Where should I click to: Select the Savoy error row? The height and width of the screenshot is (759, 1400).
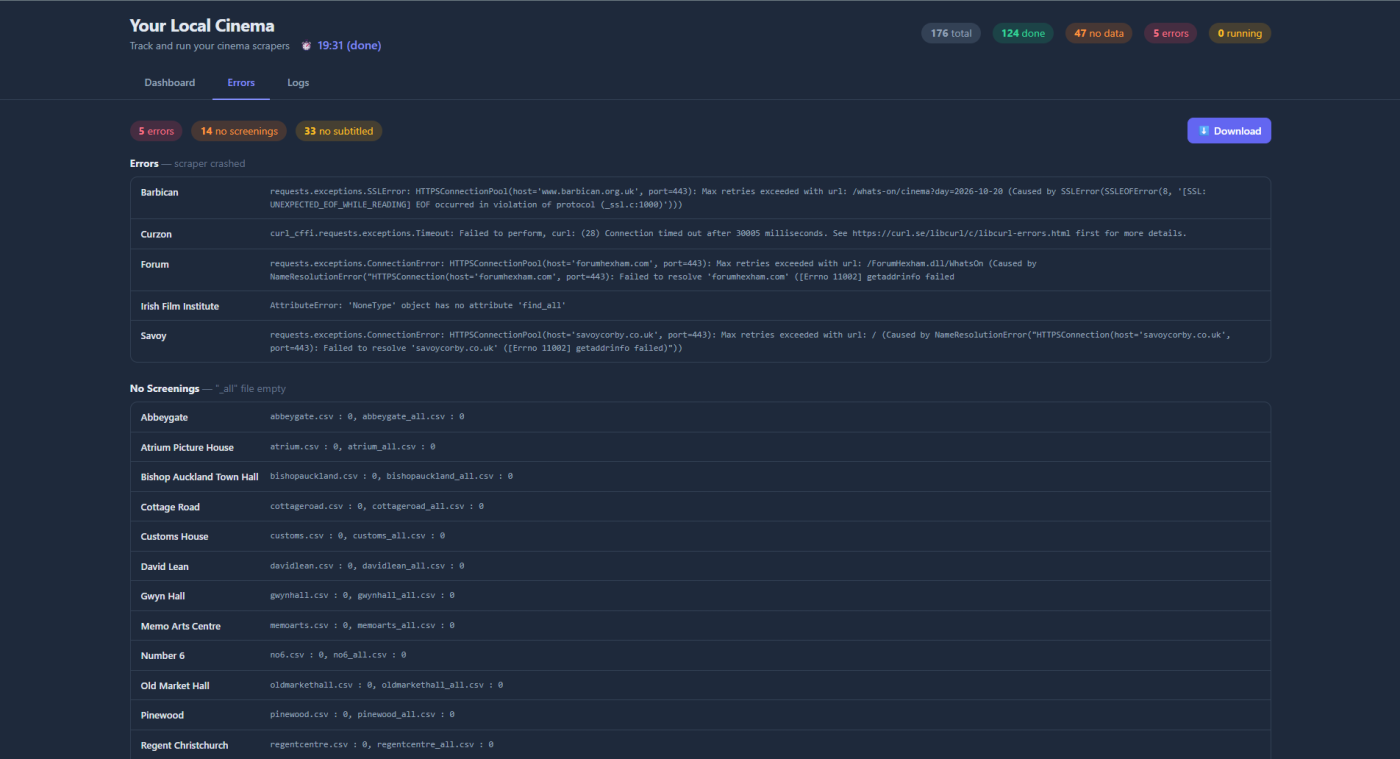coord(700,341)
